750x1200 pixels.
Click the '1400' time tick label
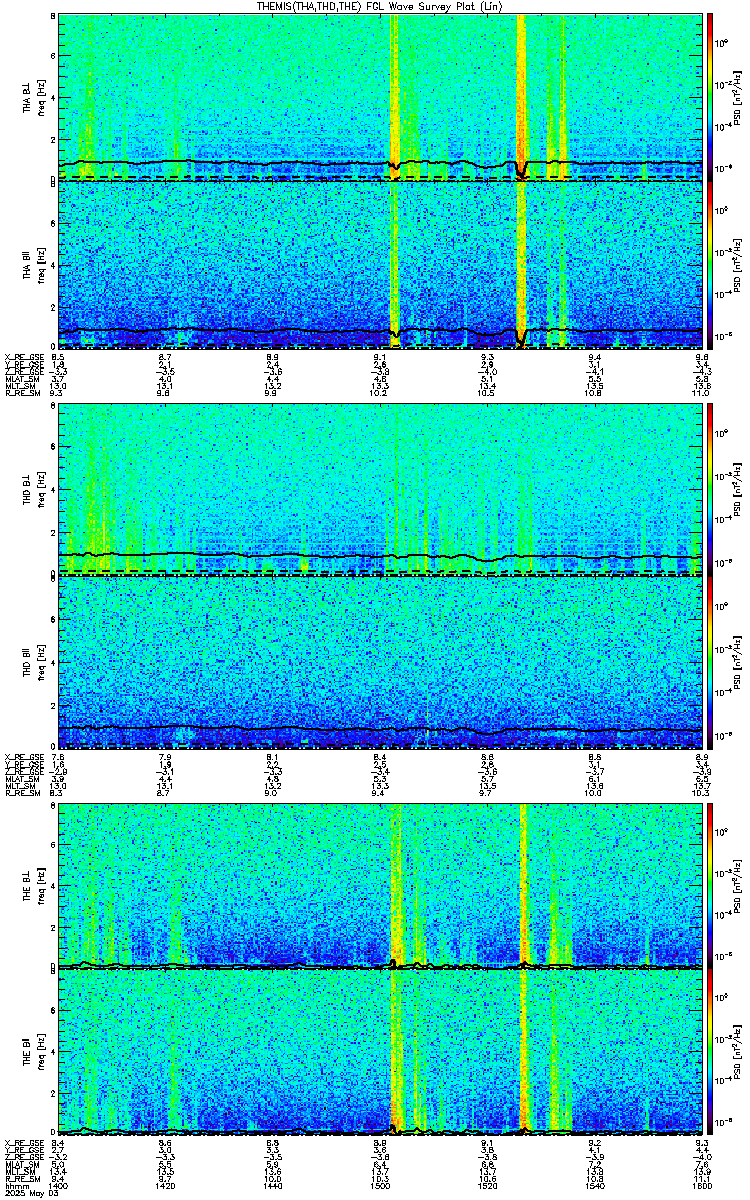(x=59, y=1186)
